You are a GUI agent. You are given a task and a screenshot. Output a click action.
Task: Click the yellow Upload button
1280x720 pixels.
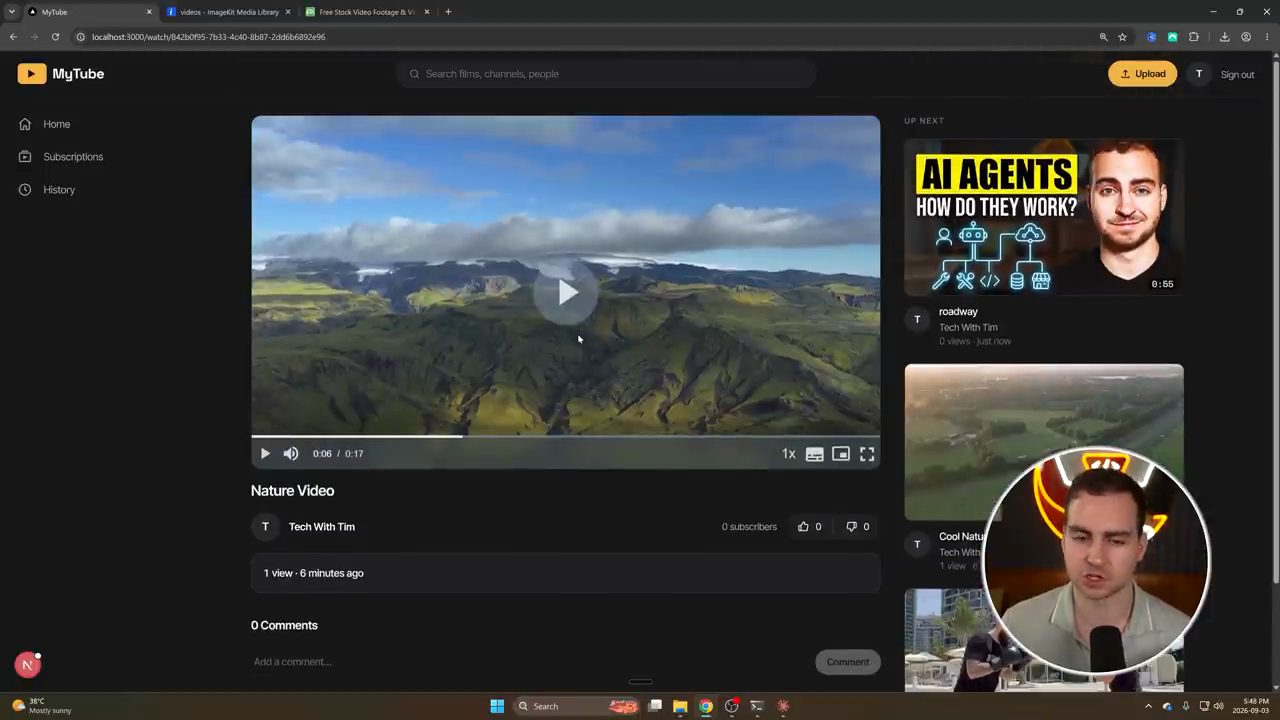1142,74
